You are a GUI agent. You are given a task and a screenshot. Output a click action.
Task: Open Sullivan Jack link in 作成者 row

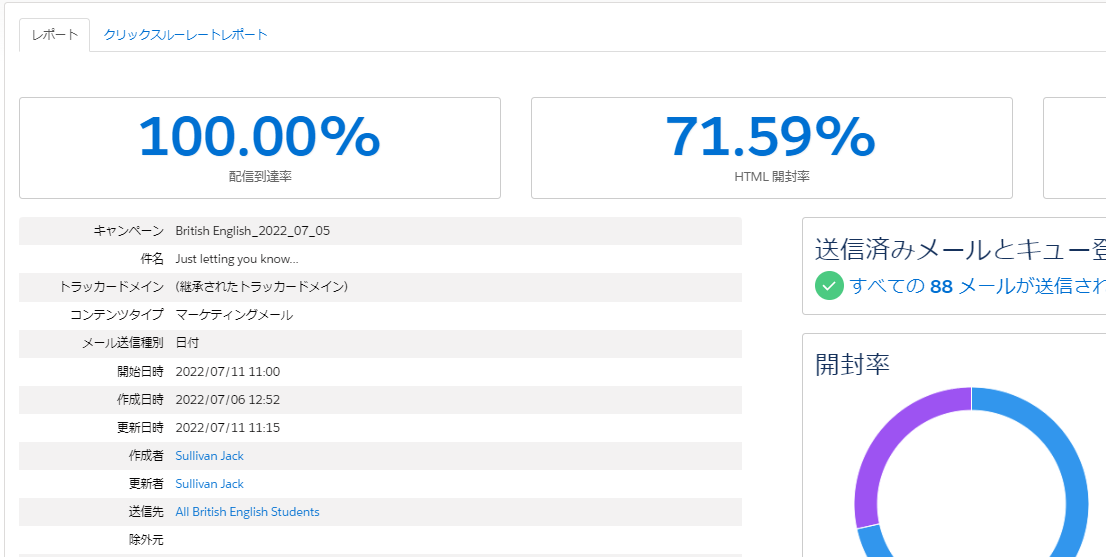click(x=209, y=456)
